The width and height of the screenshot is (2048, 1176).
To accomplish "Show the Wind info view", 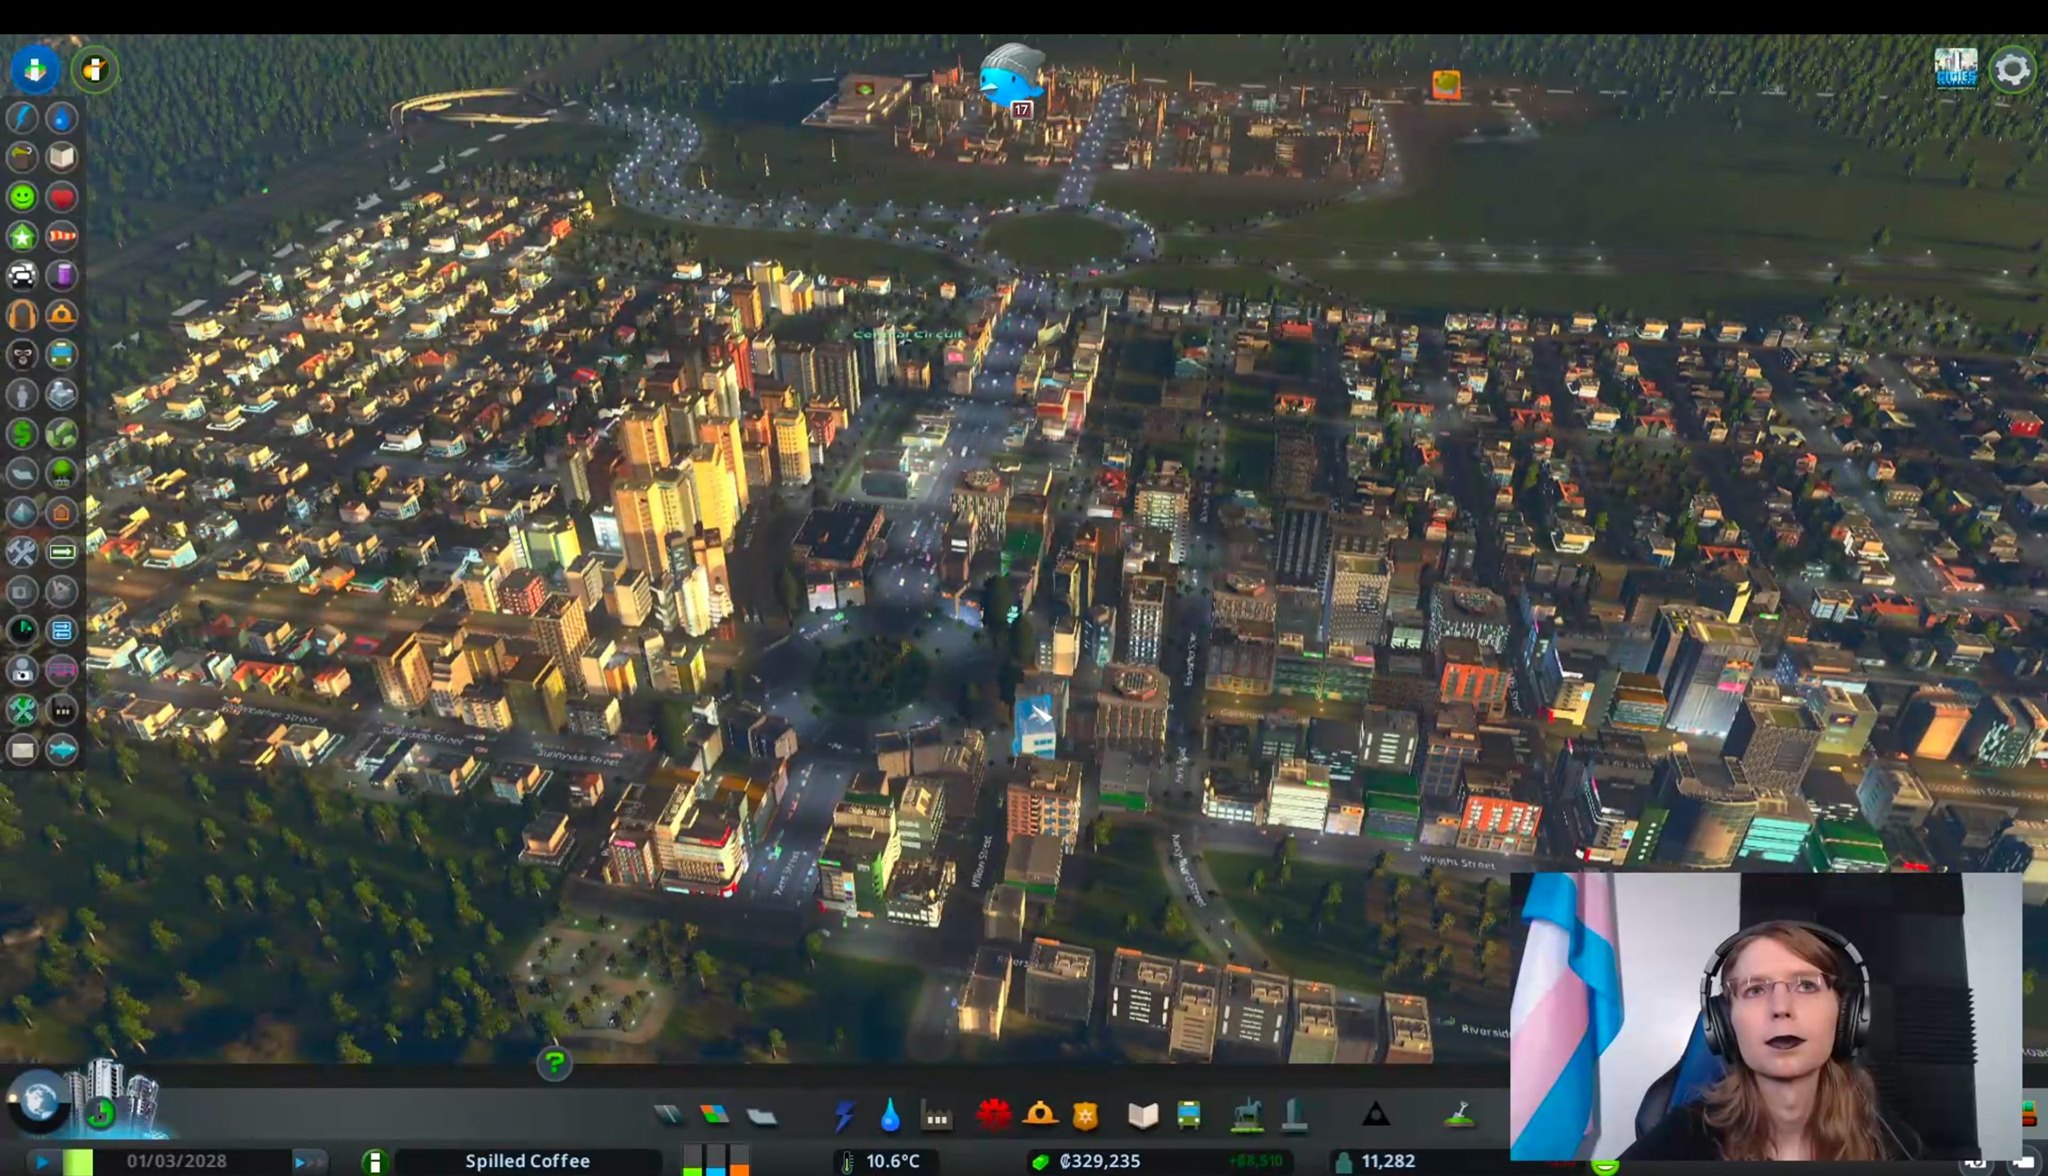I will pos(62,236).
